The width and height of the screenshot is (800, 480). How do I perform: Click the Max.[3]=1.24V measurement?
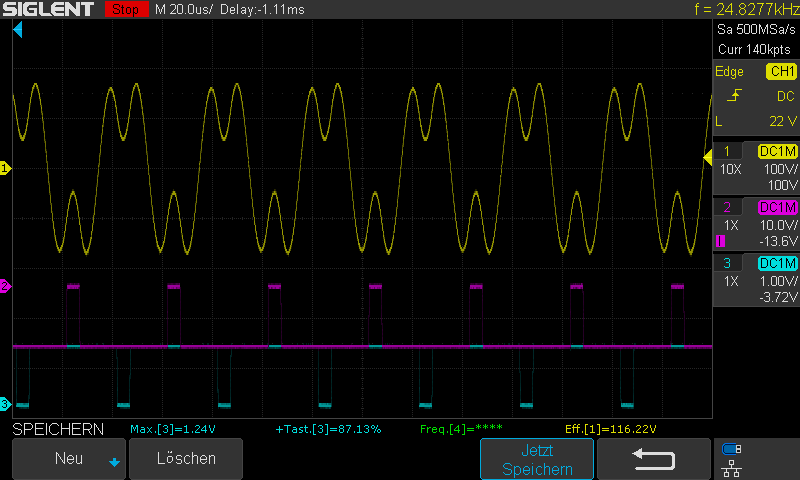[x=173, y=430]
